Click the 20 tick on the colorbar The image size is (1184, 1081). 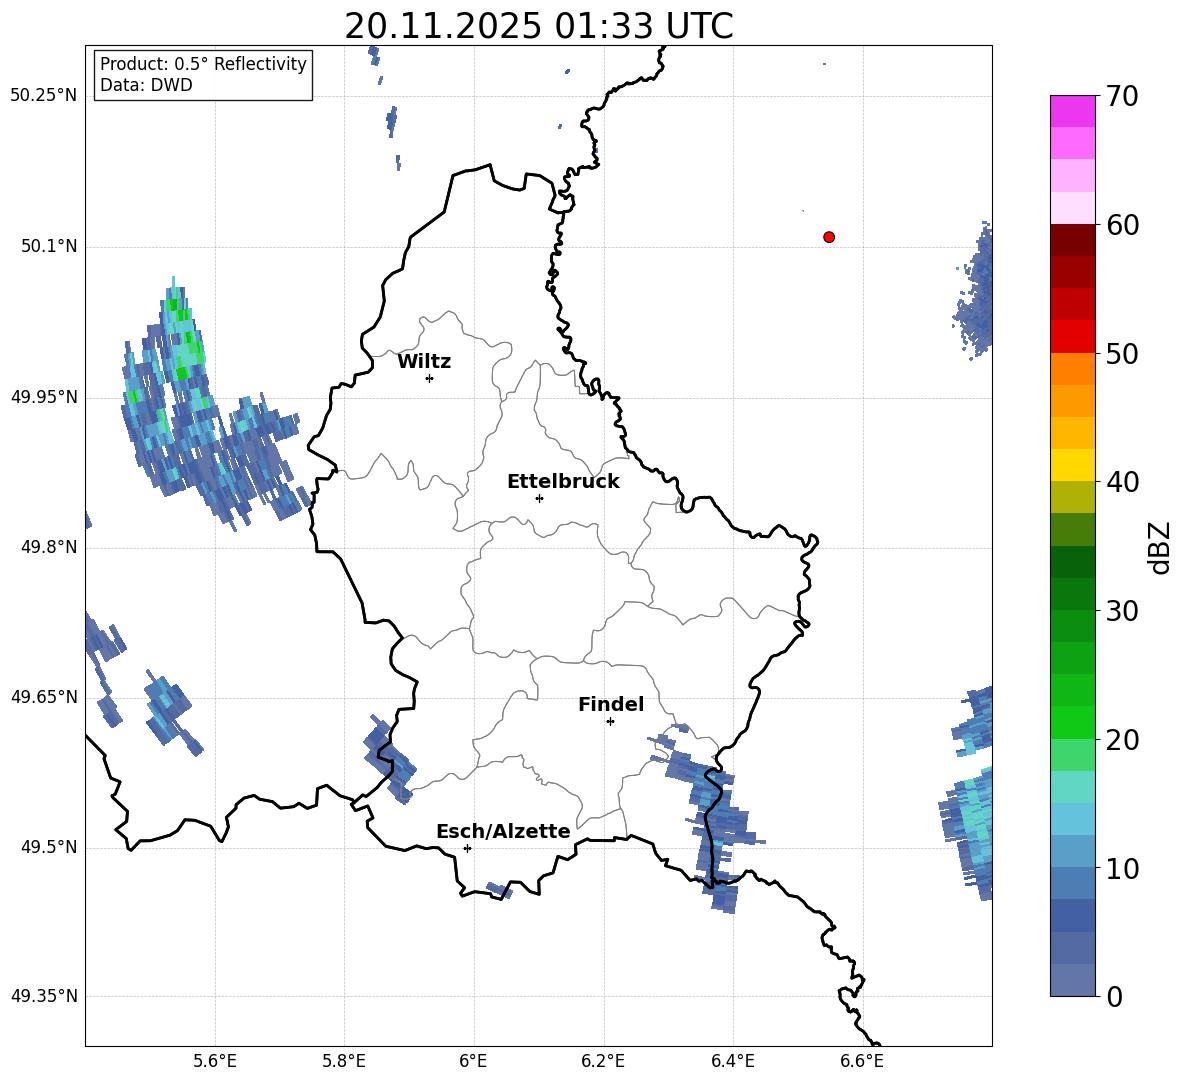[1122, 740]
